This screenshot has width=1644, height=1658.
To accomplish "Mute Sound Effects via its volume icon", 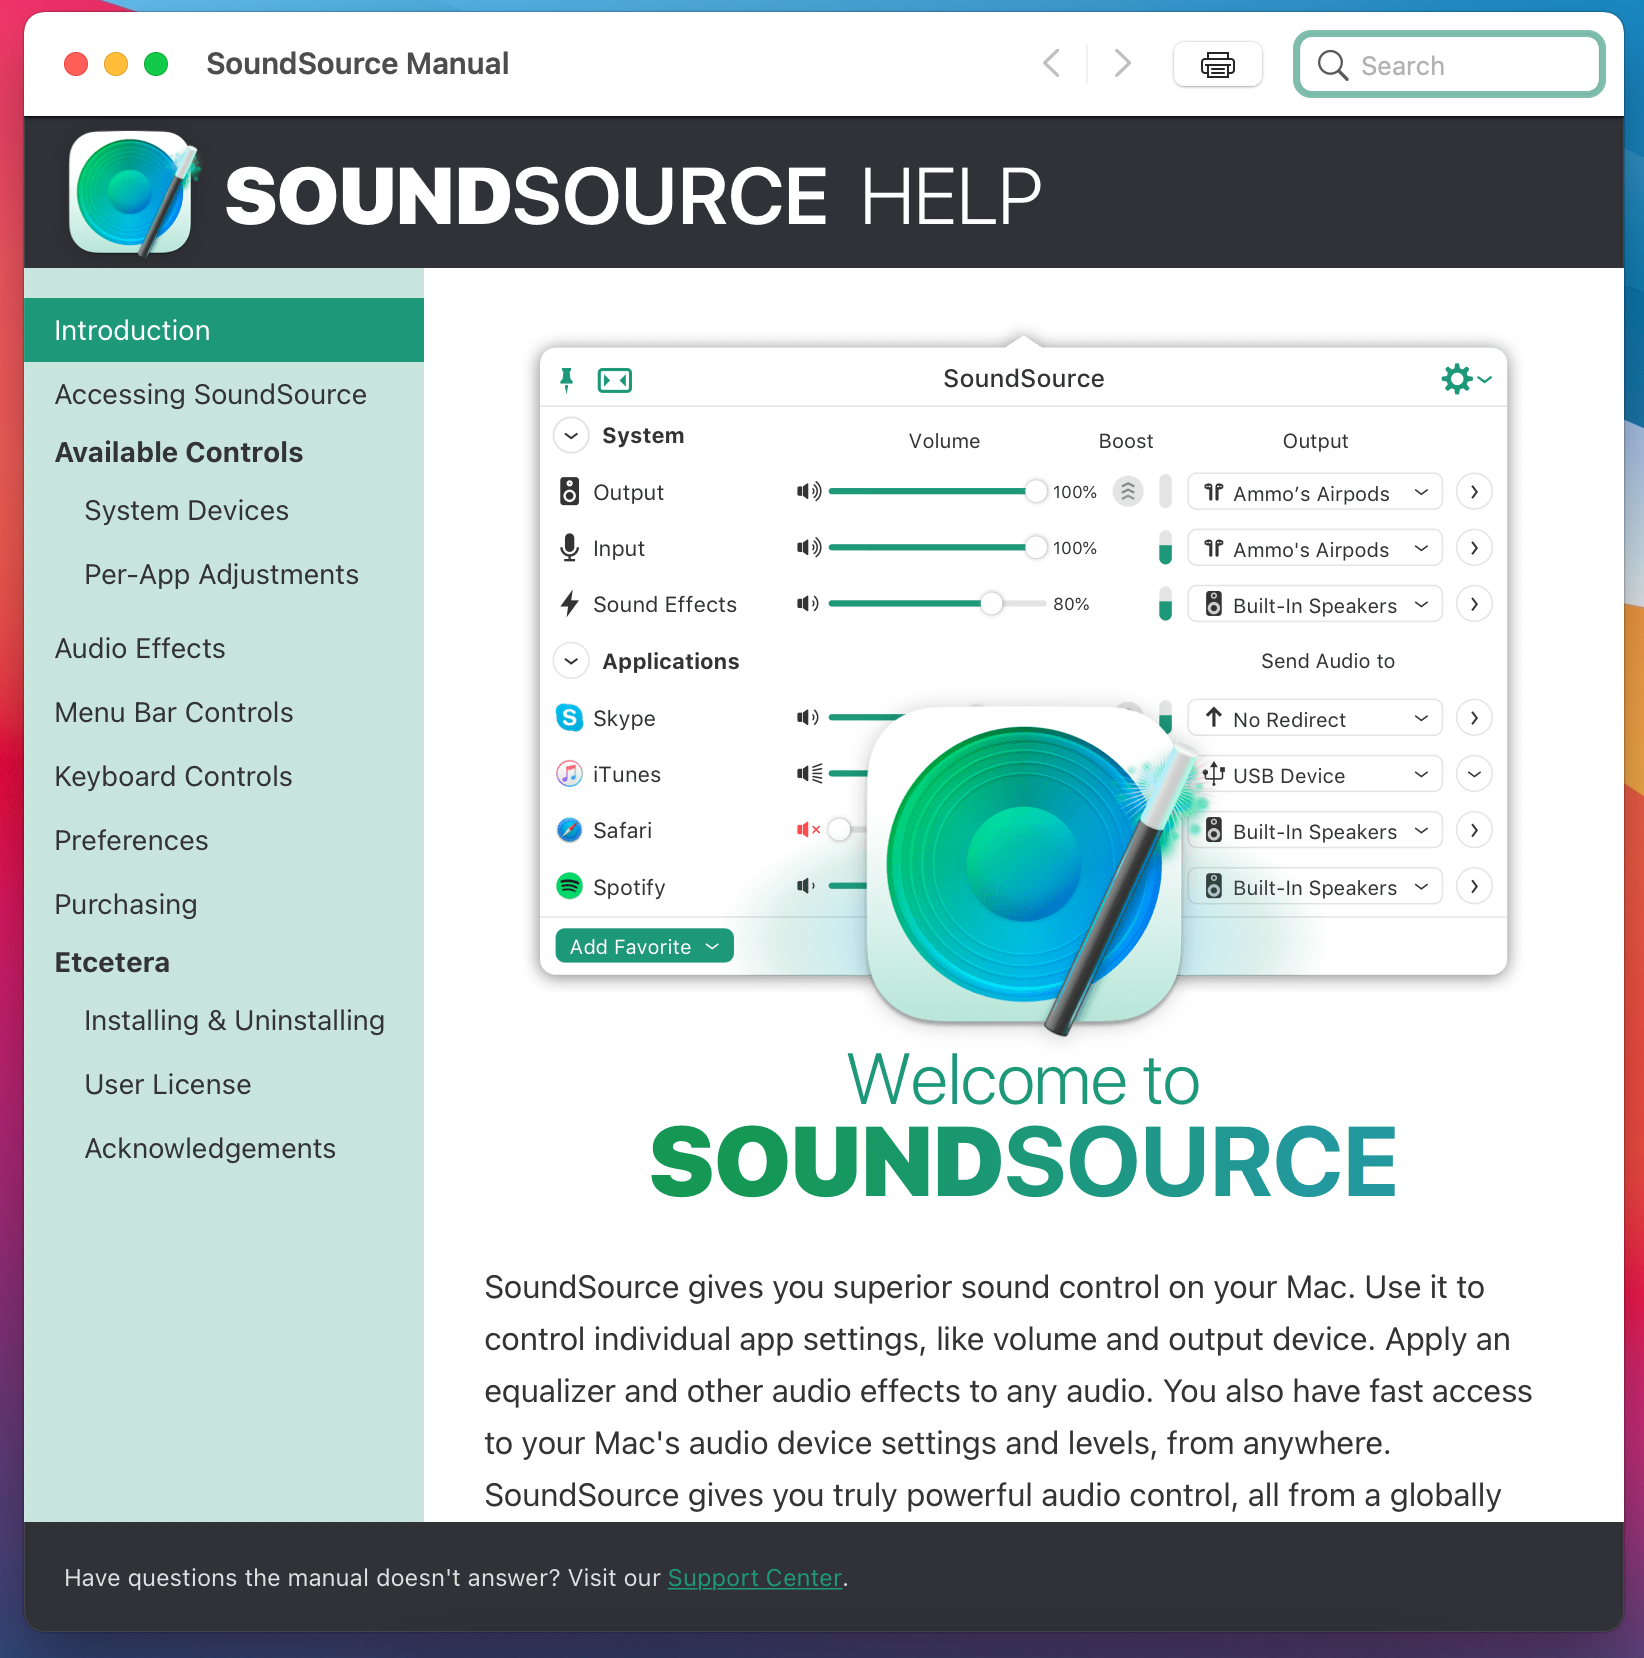I will (807, 603).
